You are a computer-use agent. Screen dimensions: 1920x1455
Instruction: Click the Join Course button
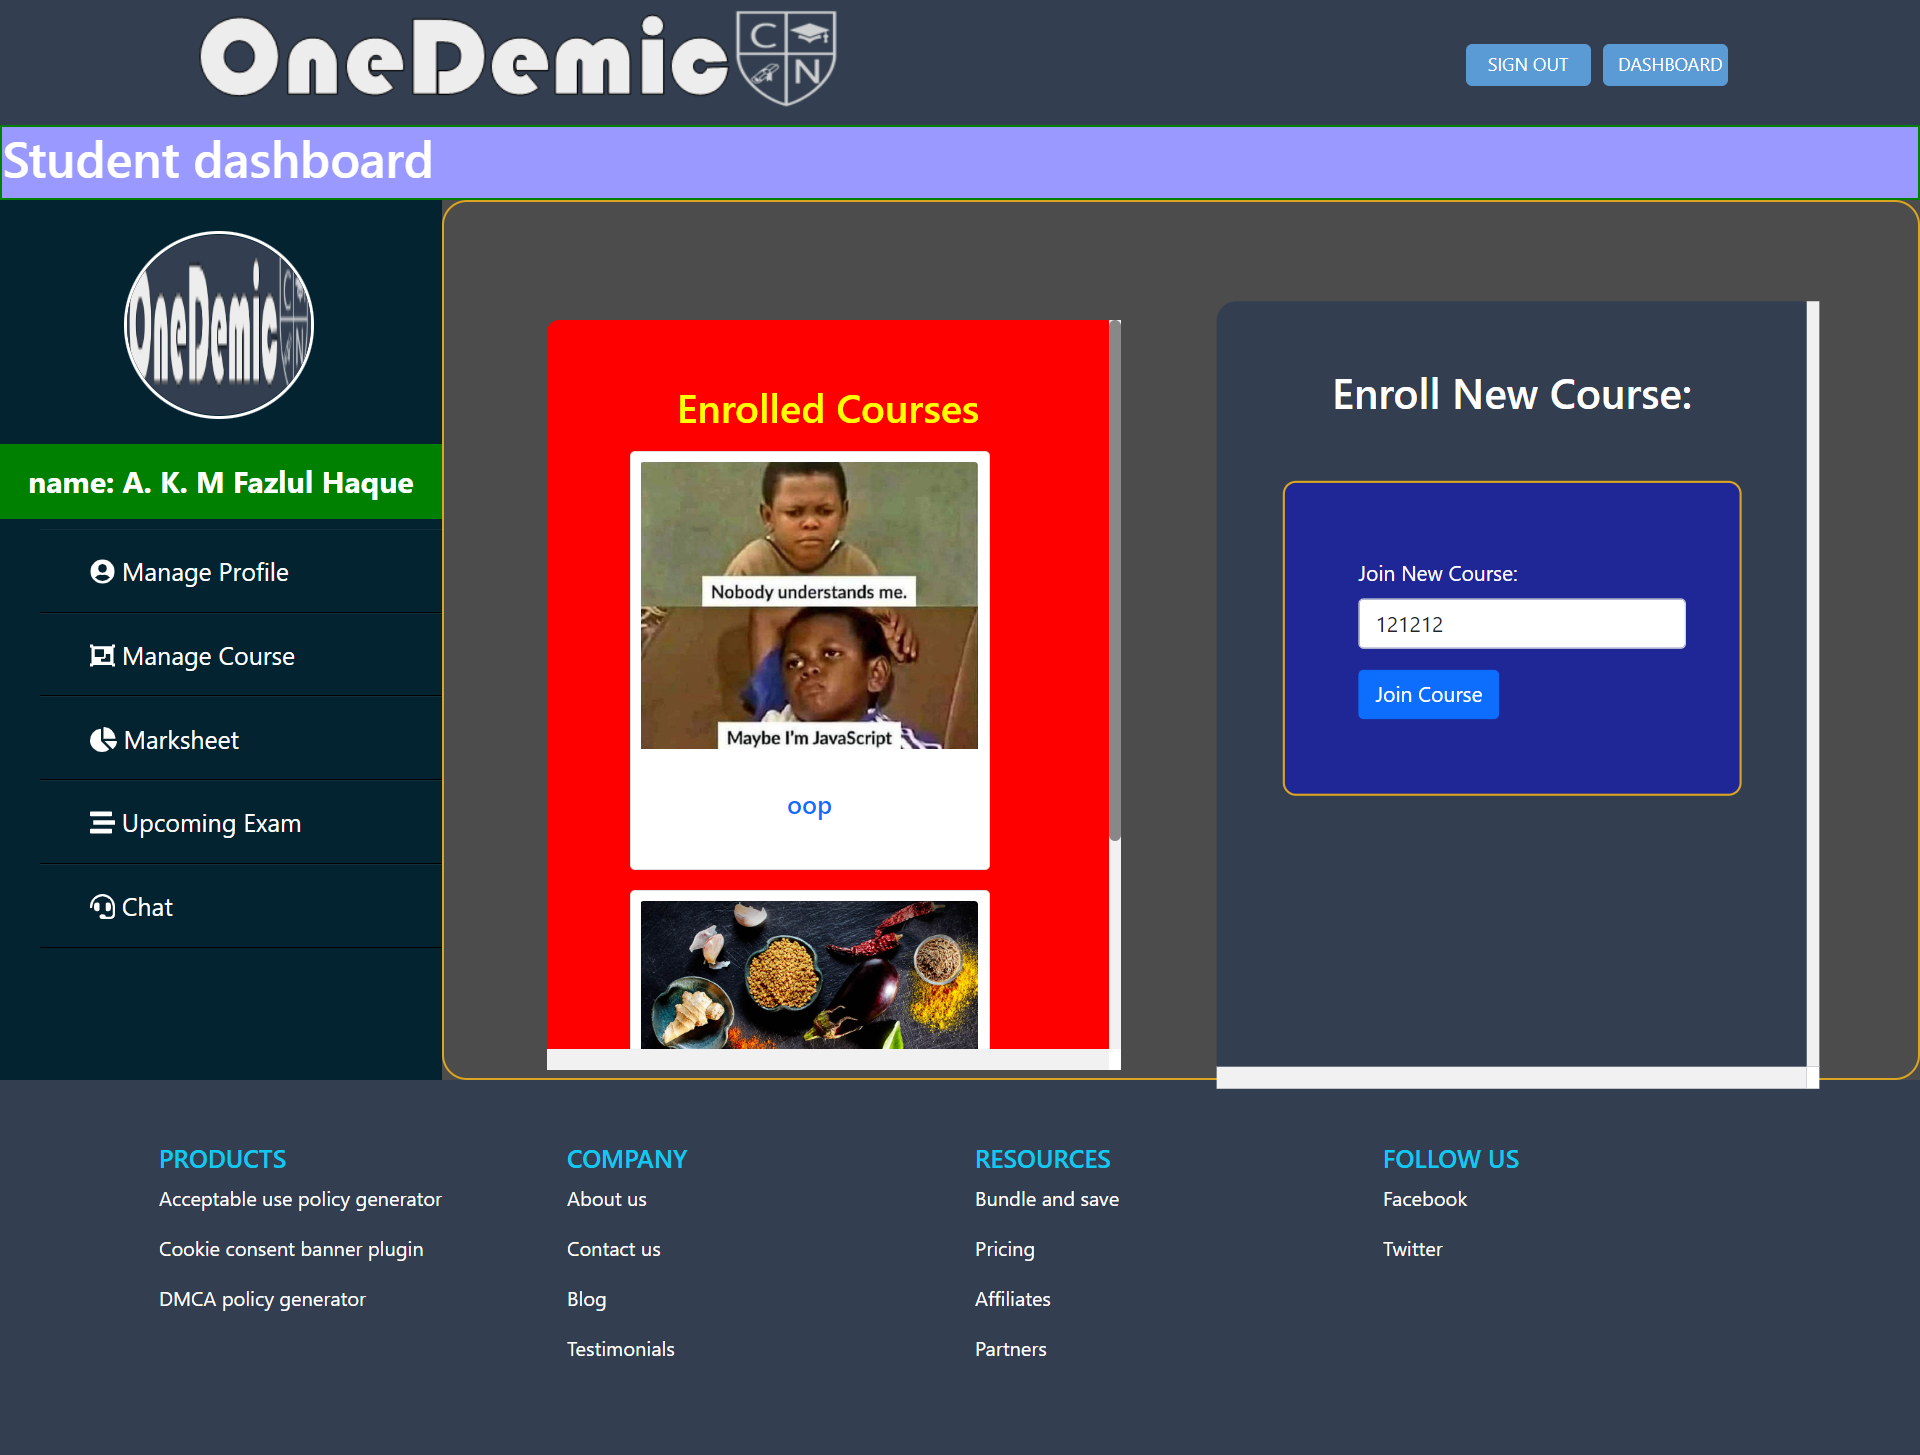1428,694
